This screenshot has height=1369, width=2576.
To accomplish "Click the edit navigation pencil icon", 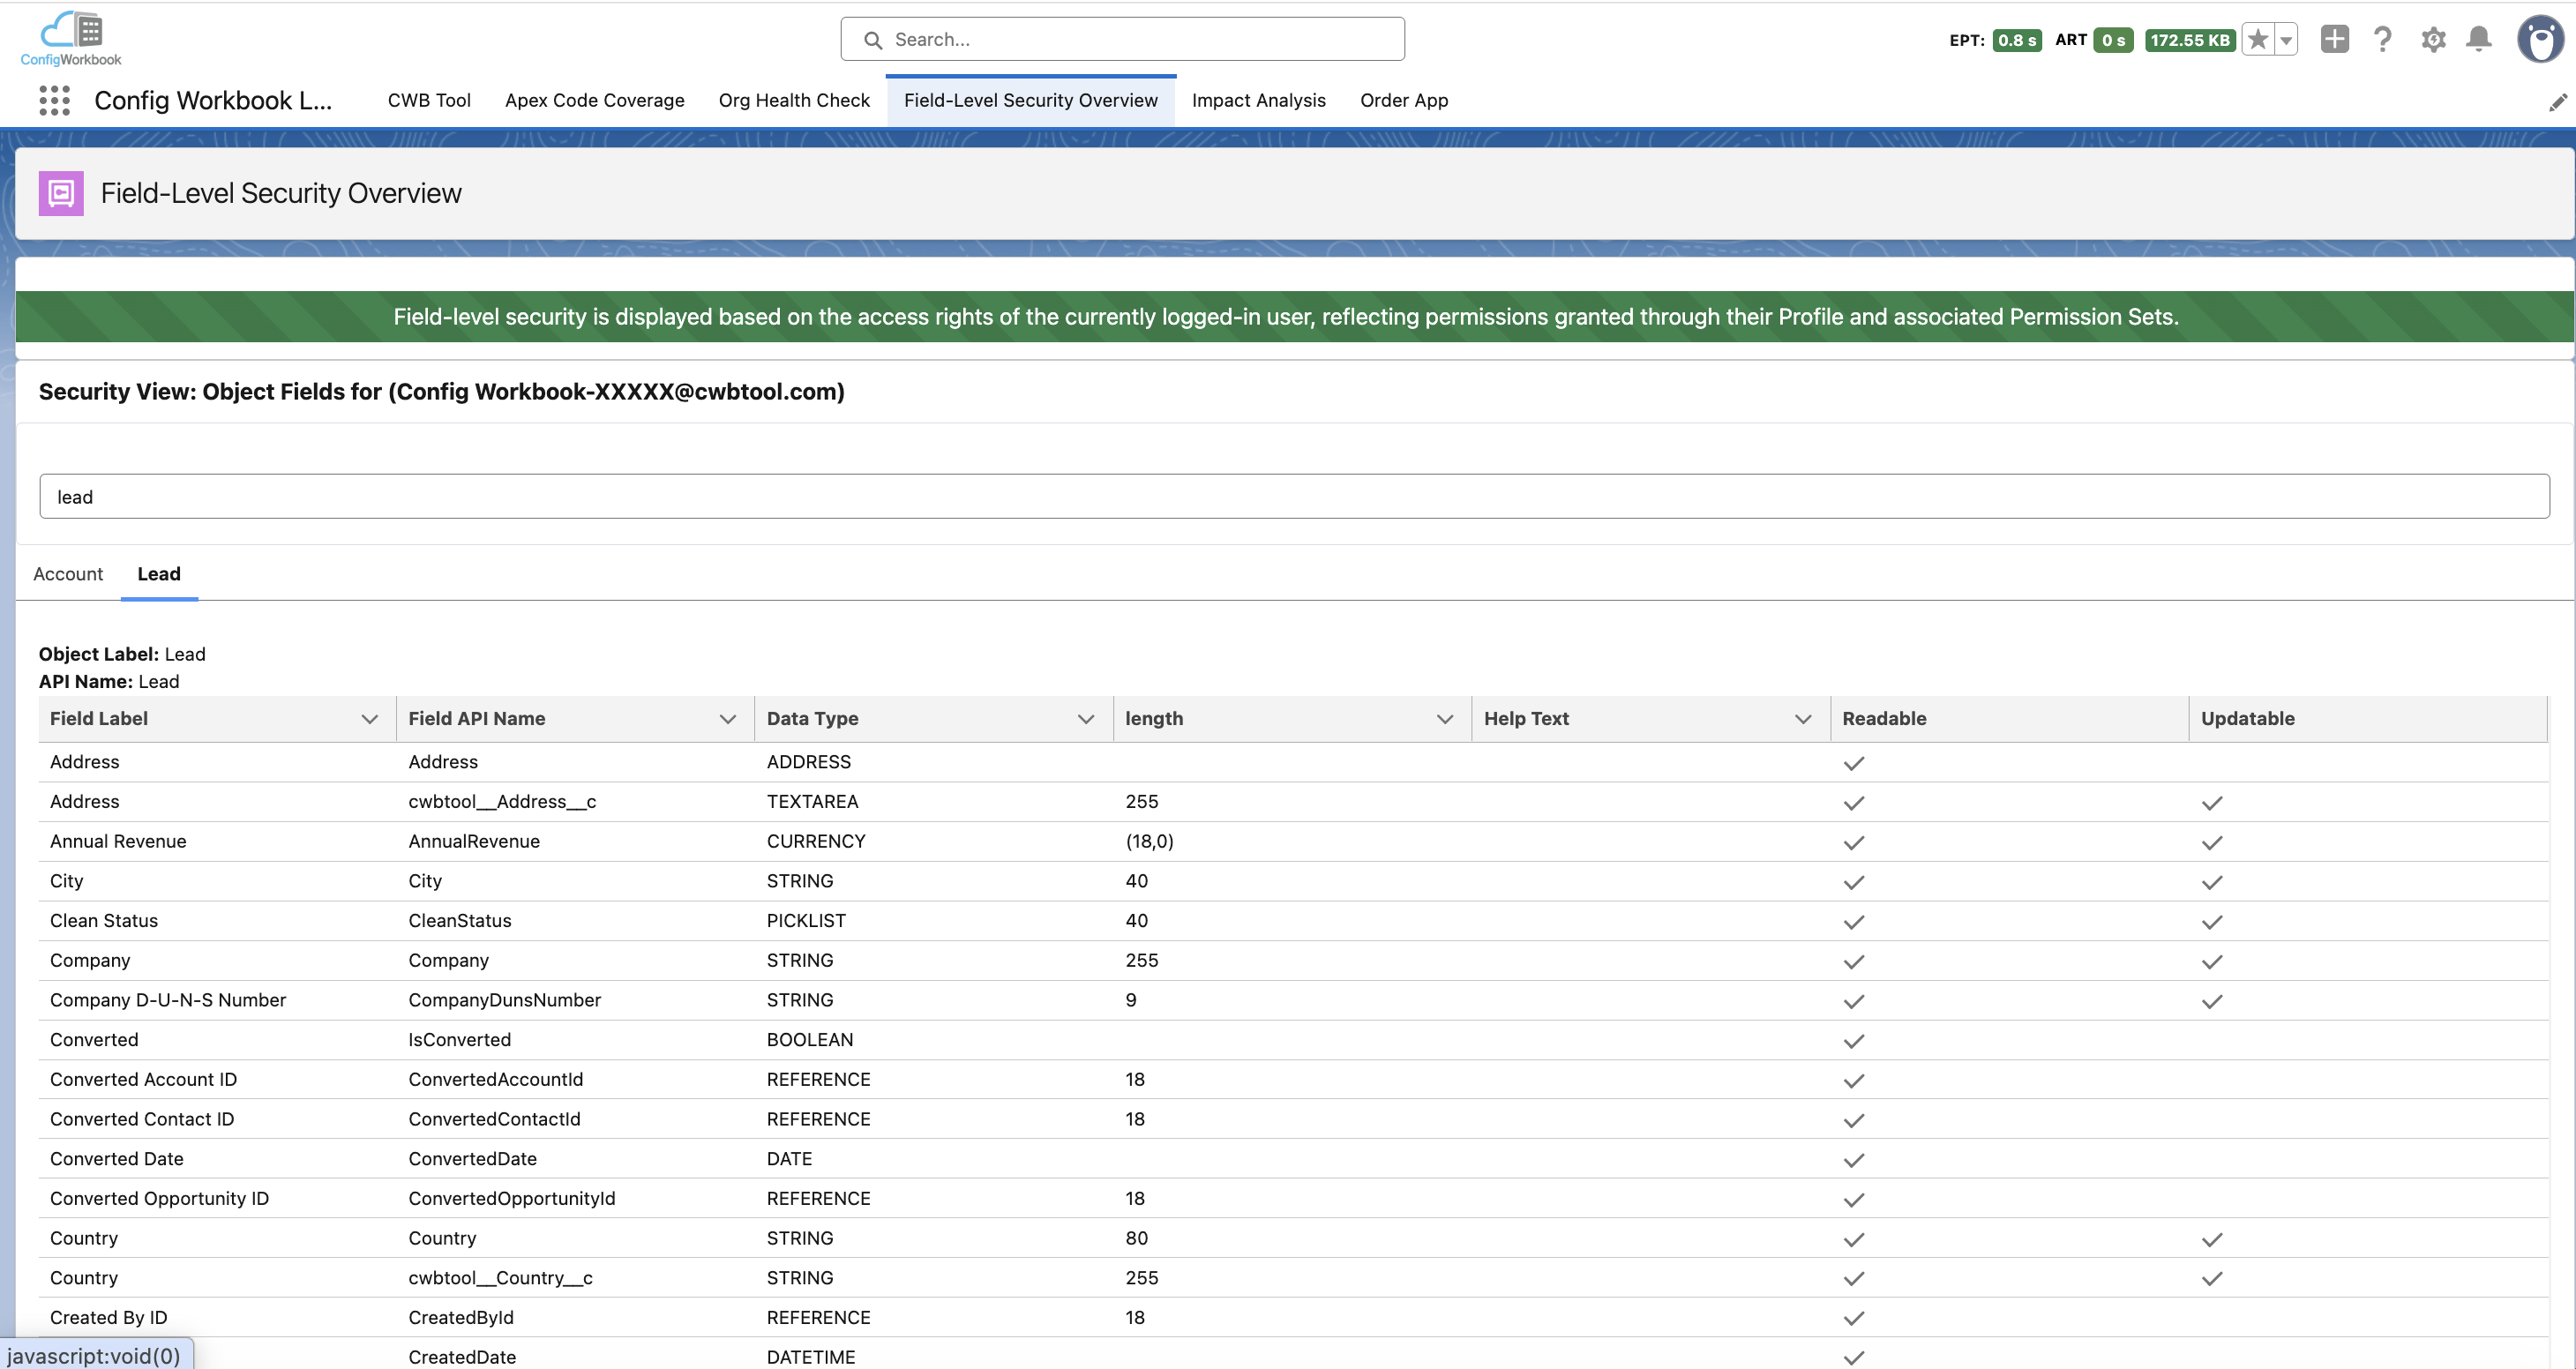I will [2557, 103].
